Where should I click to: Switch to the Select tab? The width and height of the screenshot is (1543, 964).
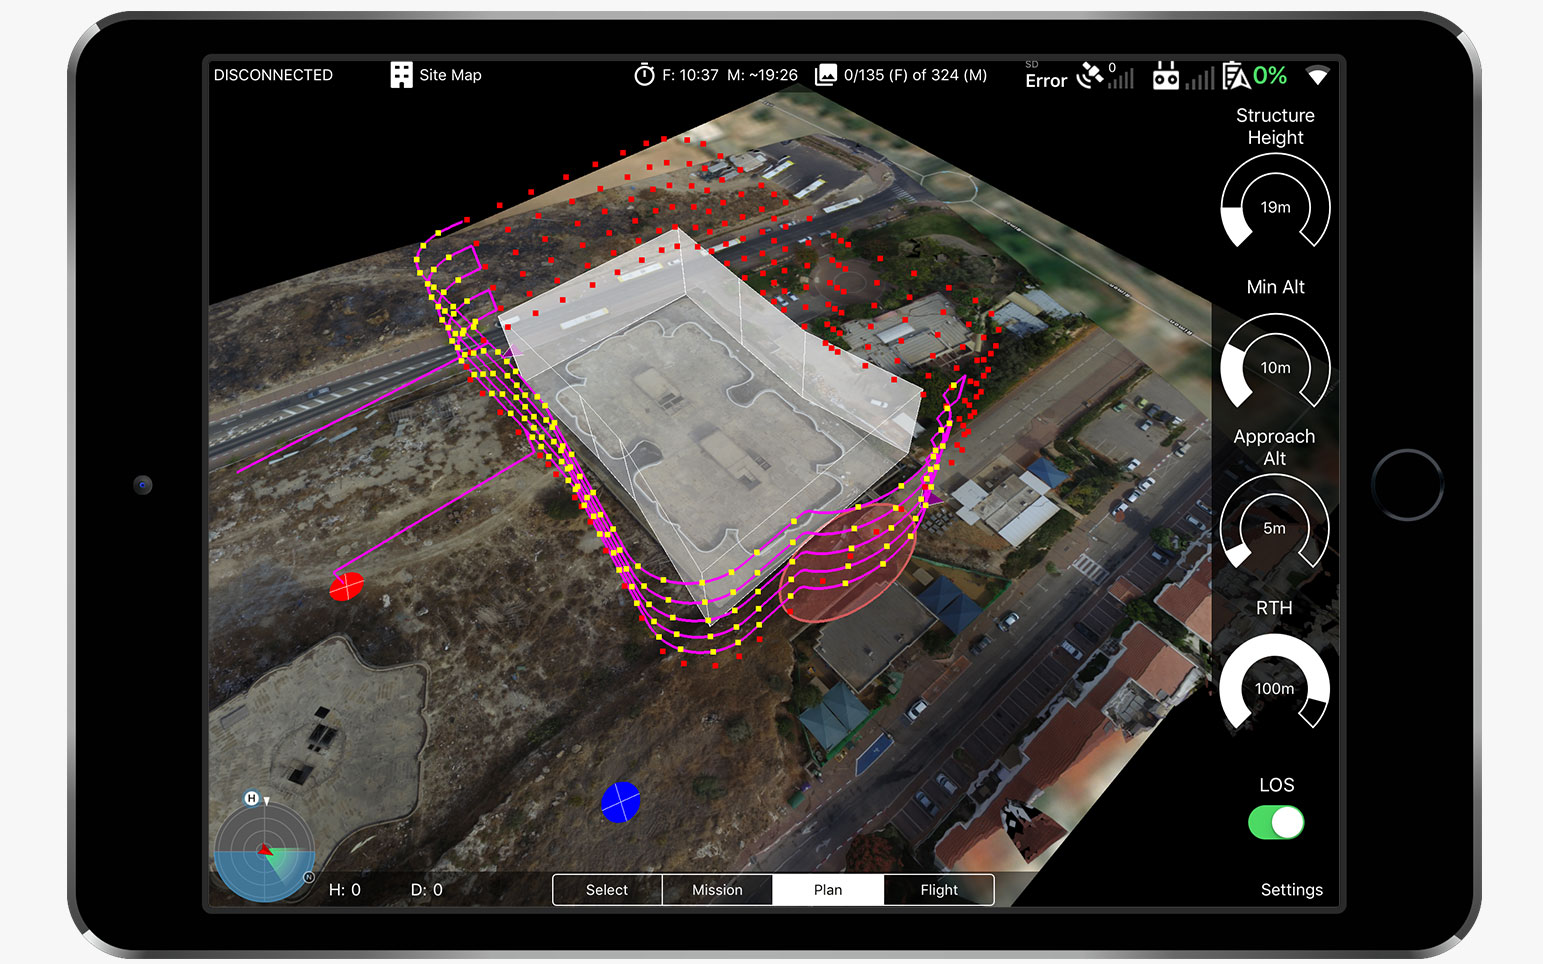(x=607, y=890)
